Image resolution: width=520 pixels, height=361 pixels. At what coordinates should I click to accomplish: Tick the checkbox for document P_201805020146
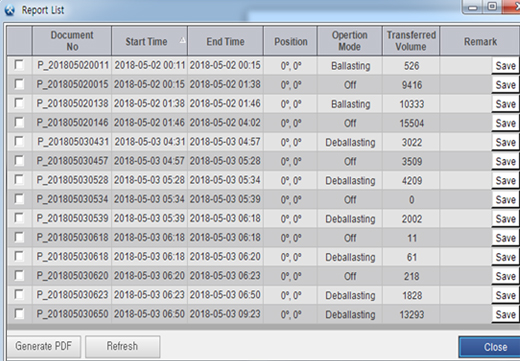point(19,122)
